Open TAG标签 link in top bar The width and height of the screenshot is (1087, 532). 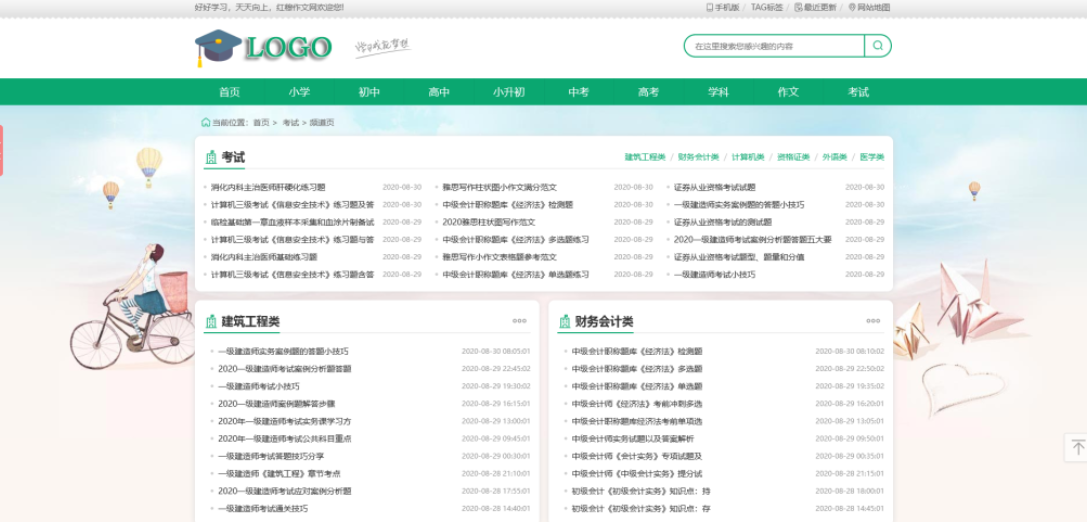tap(766, 7)
